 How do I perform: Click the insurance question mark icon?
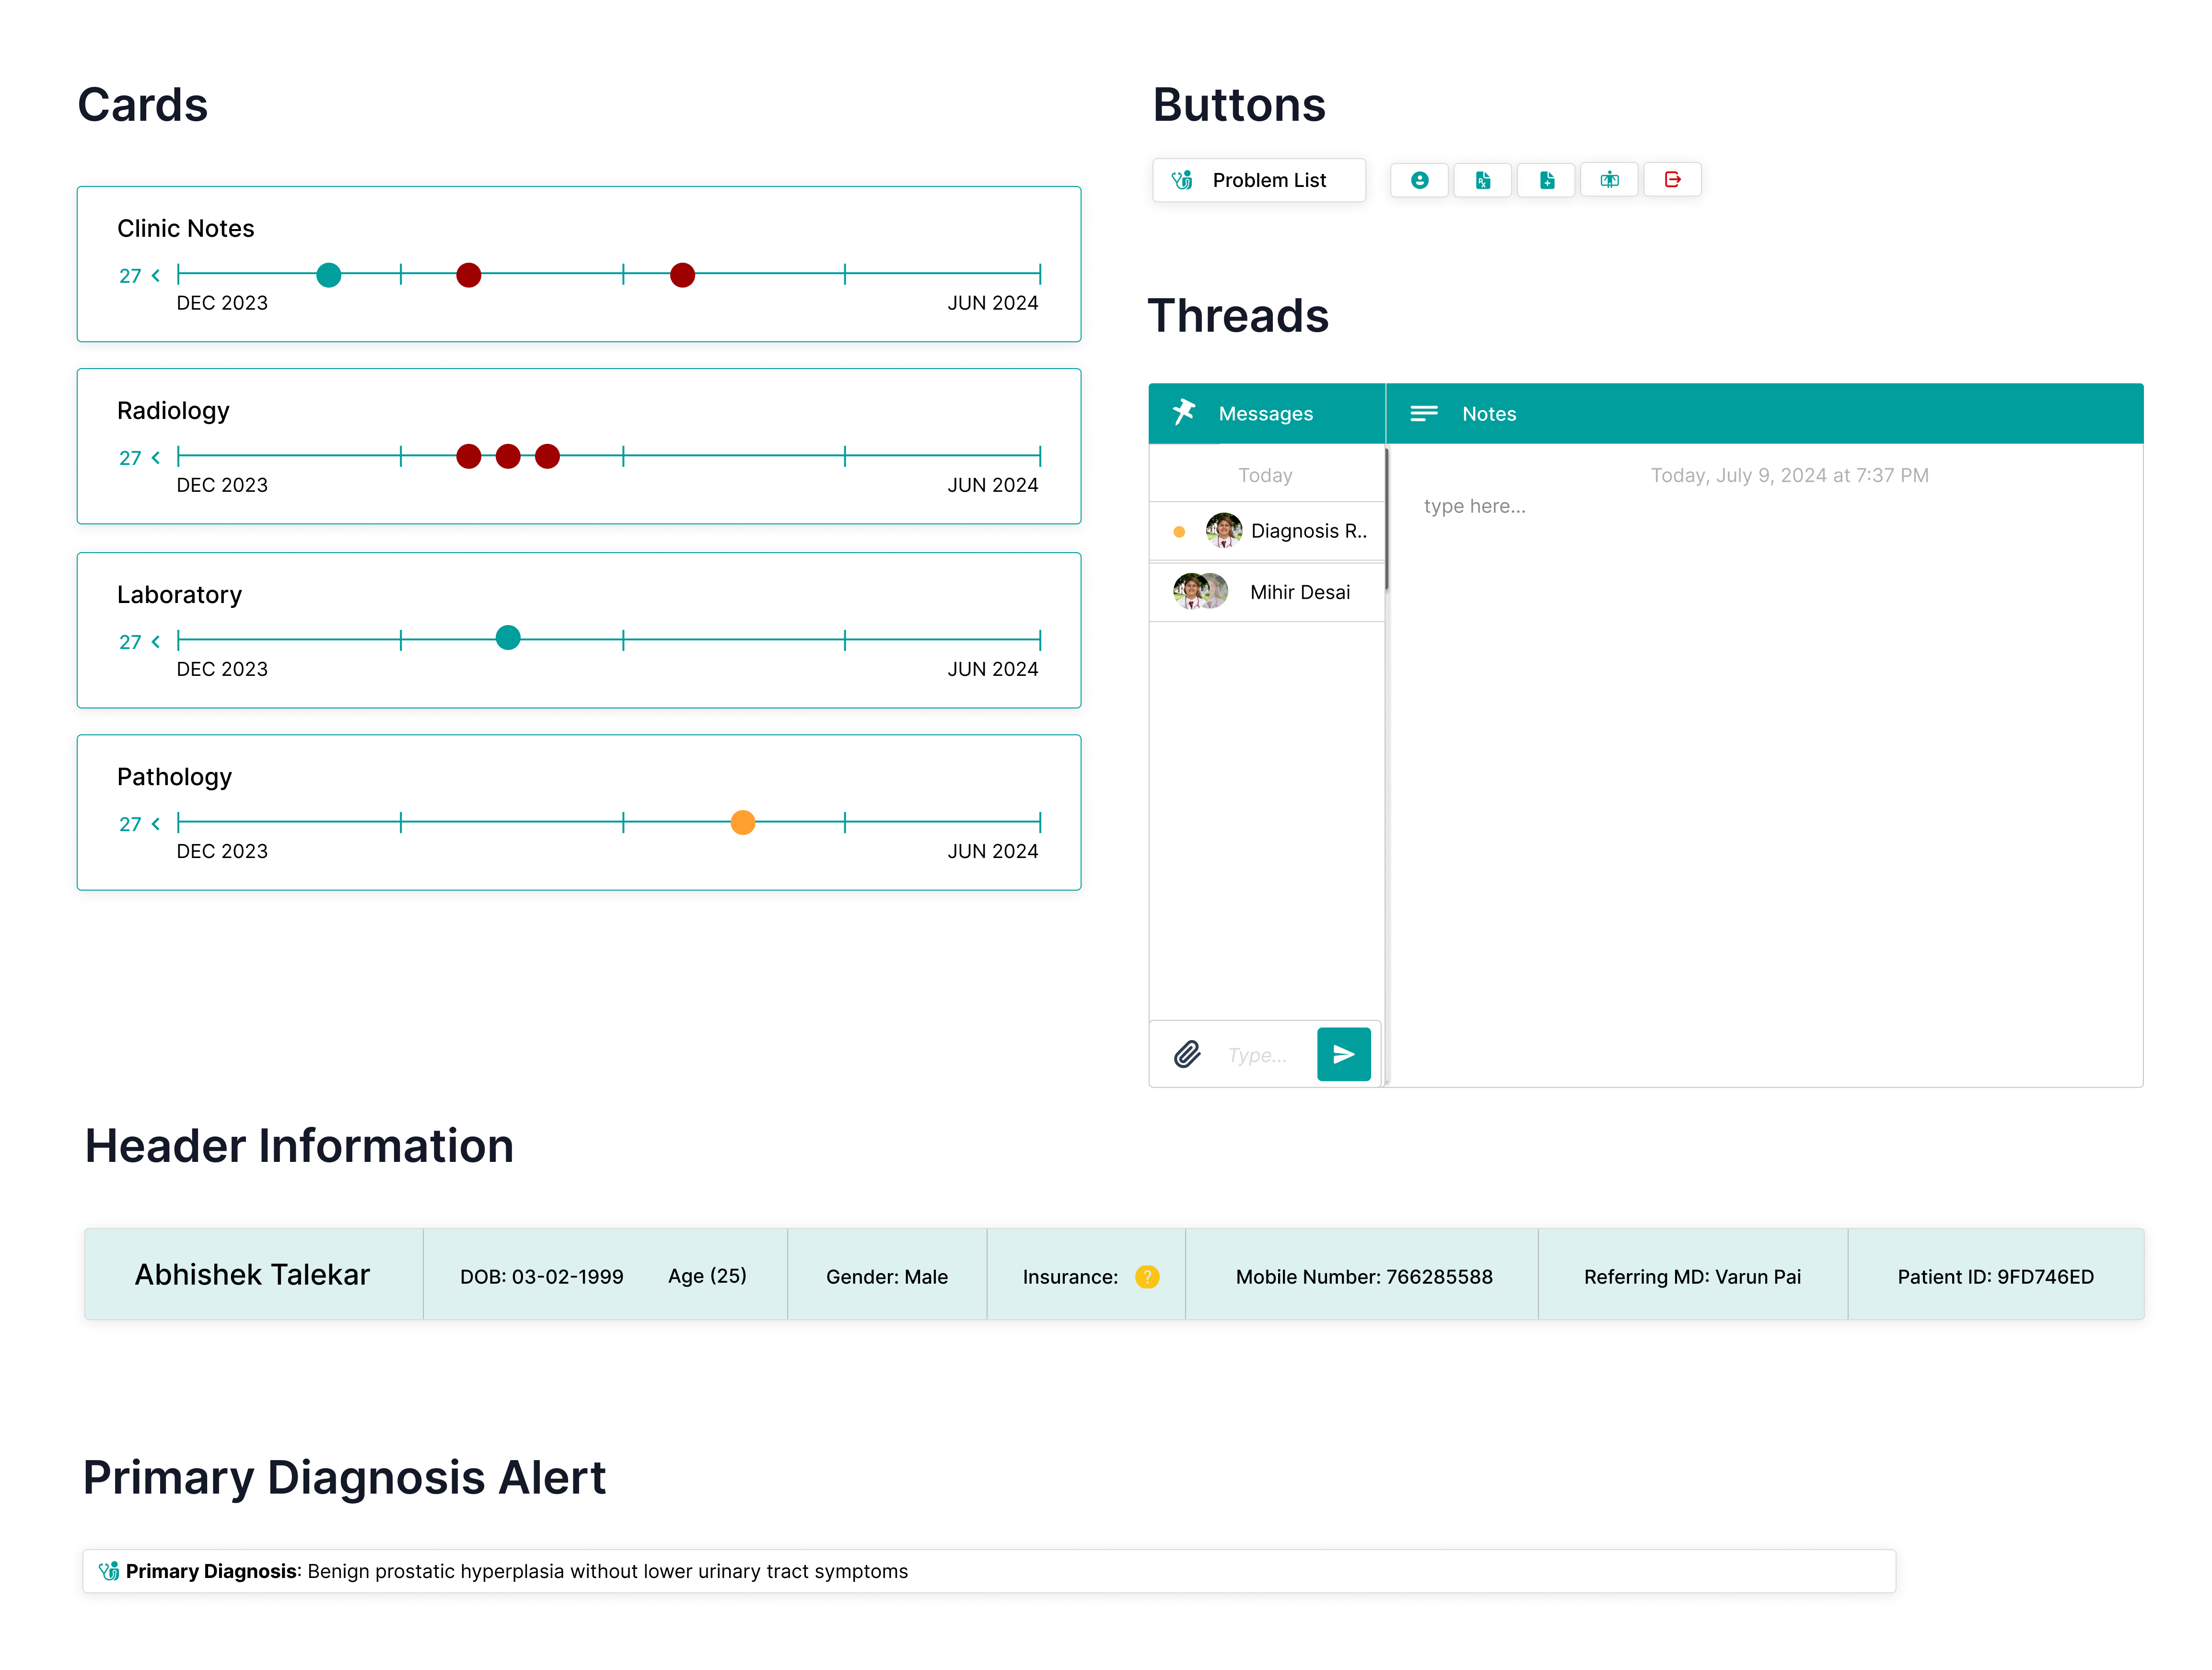(1147, 1277)
